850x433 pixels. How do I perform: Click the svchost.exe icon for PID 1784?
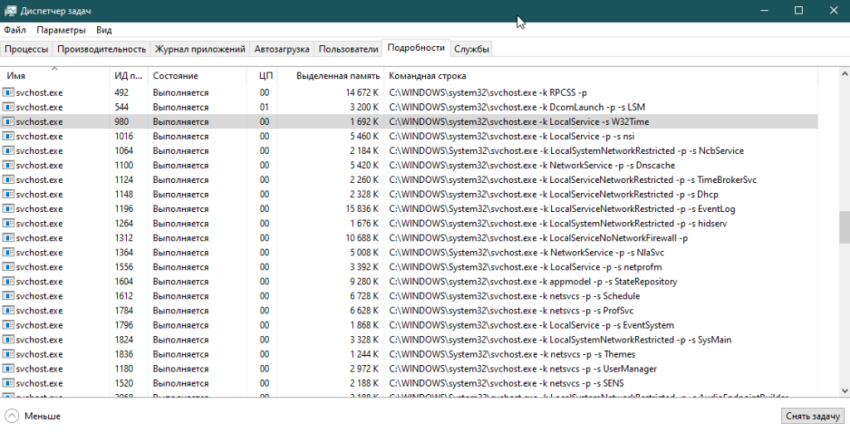pos(8,311)
